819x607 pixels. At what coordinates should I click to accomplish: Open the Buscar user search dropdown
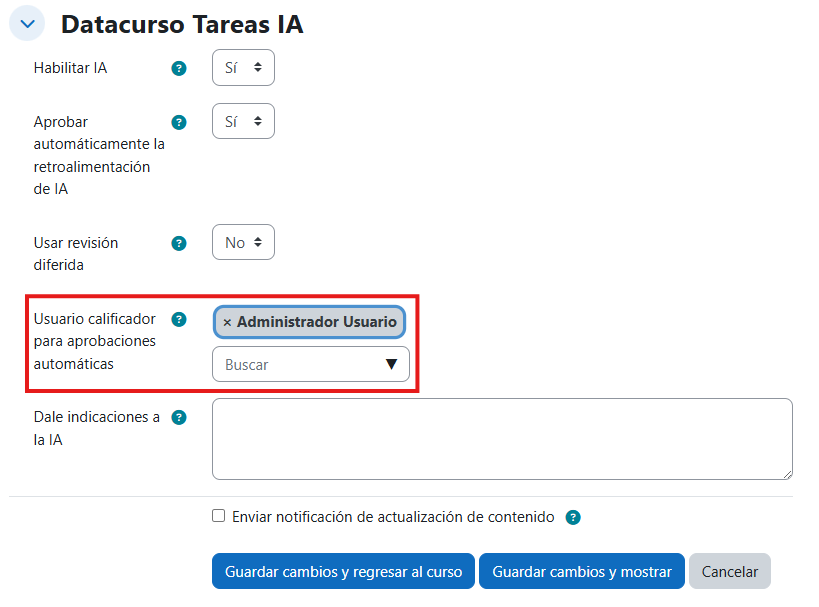tap(300, 363)
